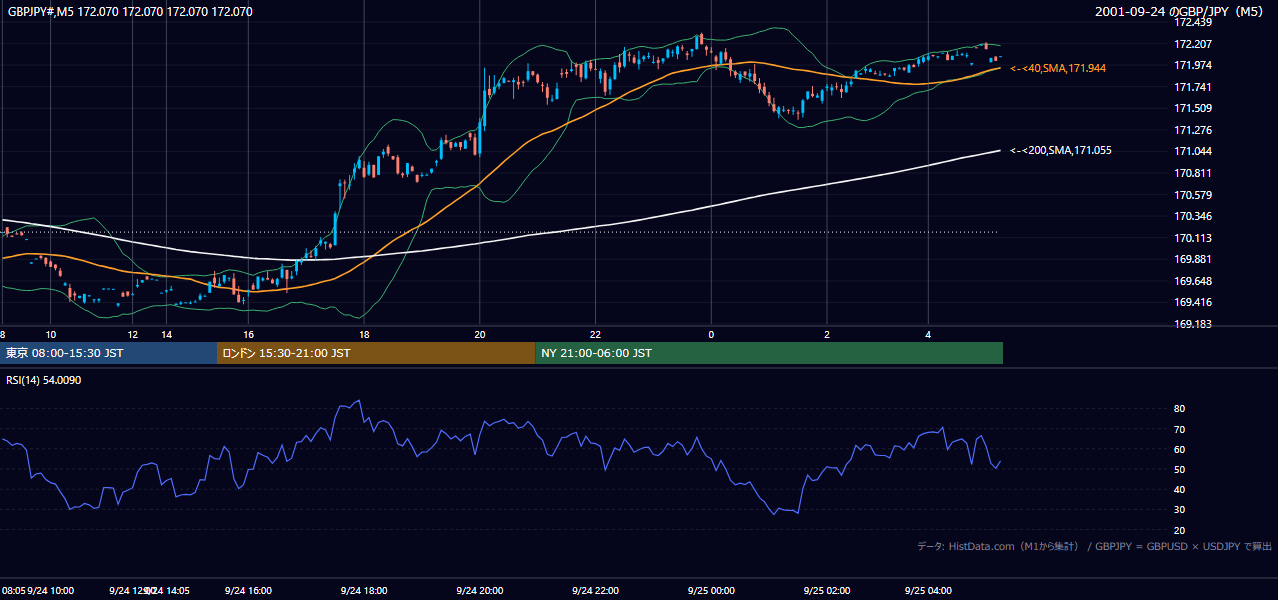
Task: Click the price axis value 172.207
Action: point(1193,44)
